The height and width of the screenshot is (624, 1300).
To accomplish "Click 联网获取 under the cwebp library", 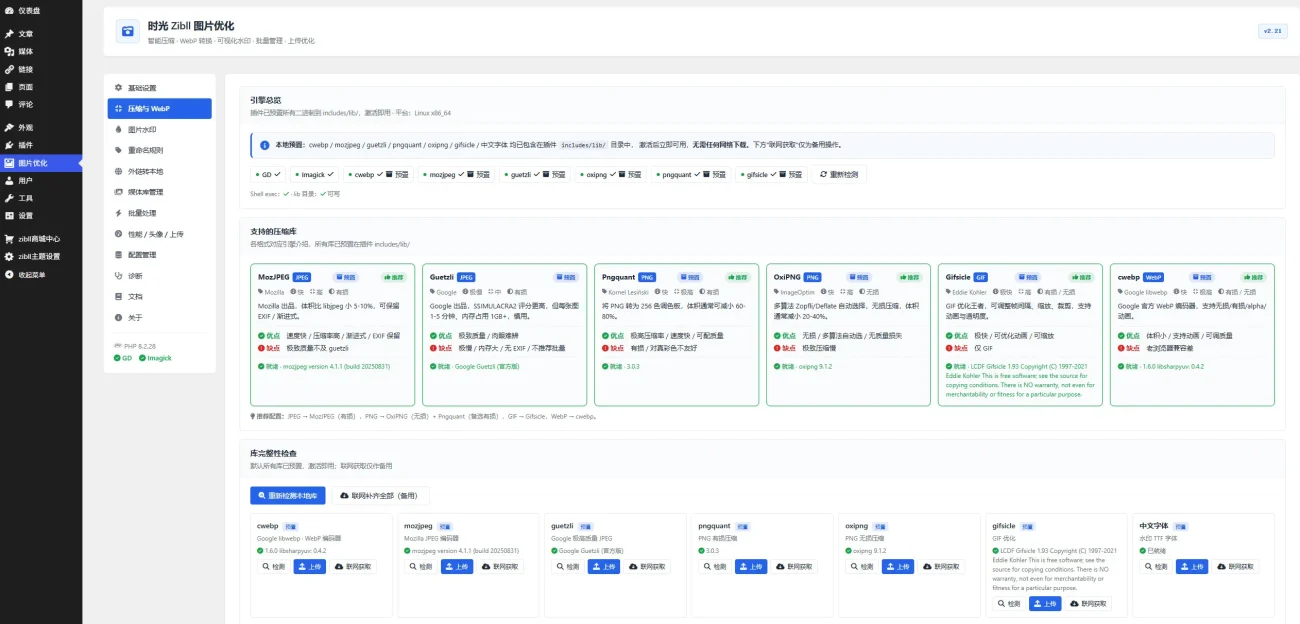I will (354, 566).
